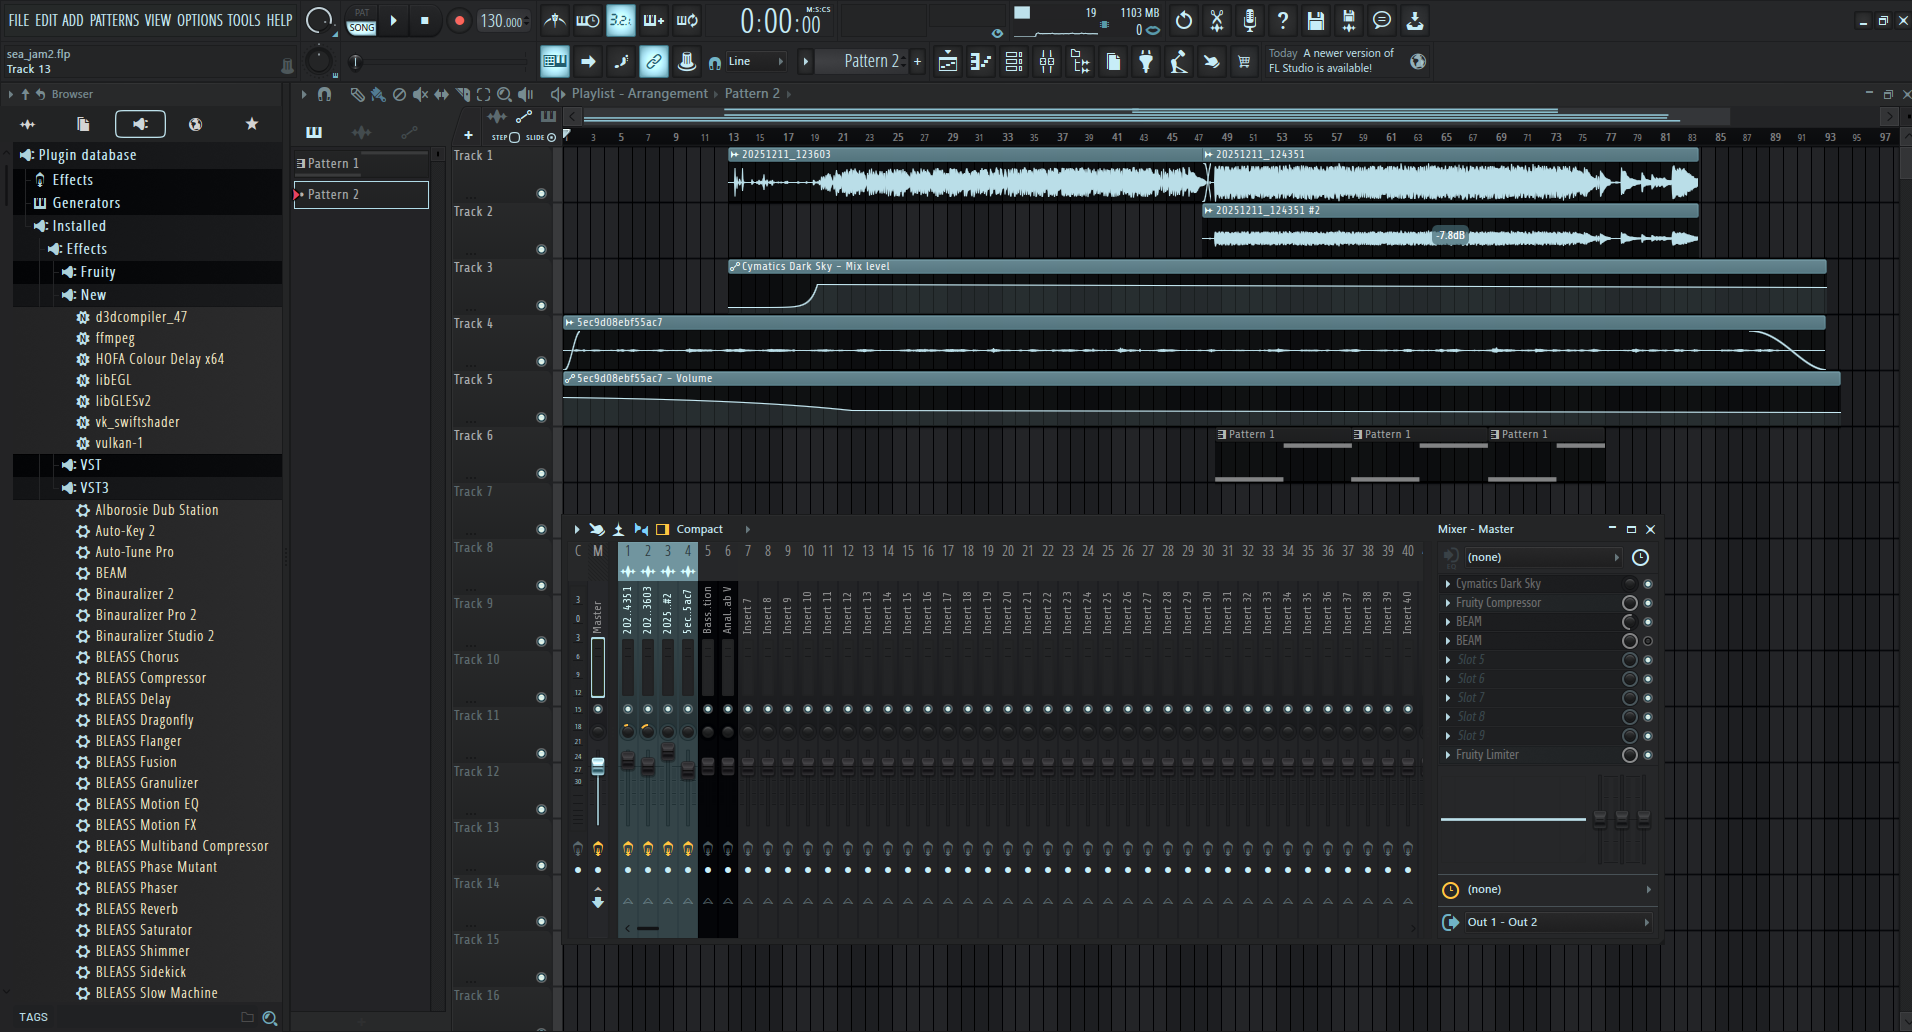Click the tempo field showing 130.000

point(503,21)
